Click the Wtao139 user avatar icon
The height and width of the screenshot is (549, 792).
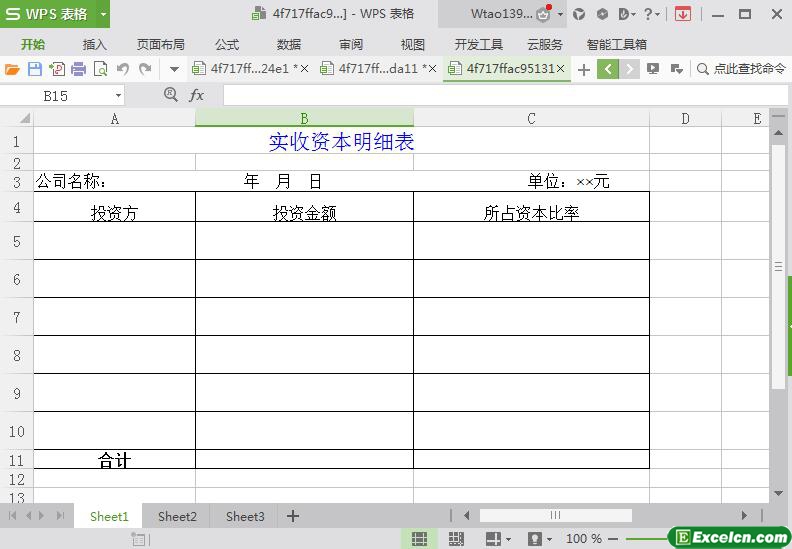point(543,14)
